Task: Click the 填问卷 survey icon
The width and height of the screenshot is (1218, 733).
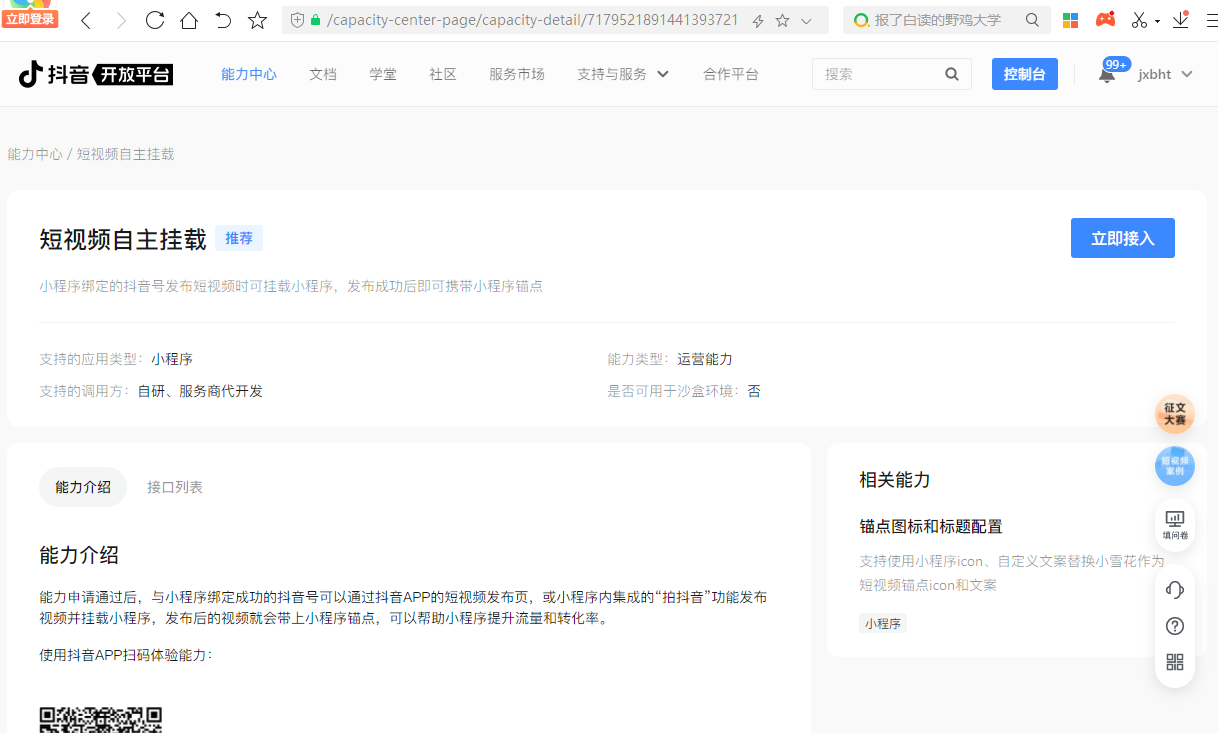Action: [x=1175, y=523]
